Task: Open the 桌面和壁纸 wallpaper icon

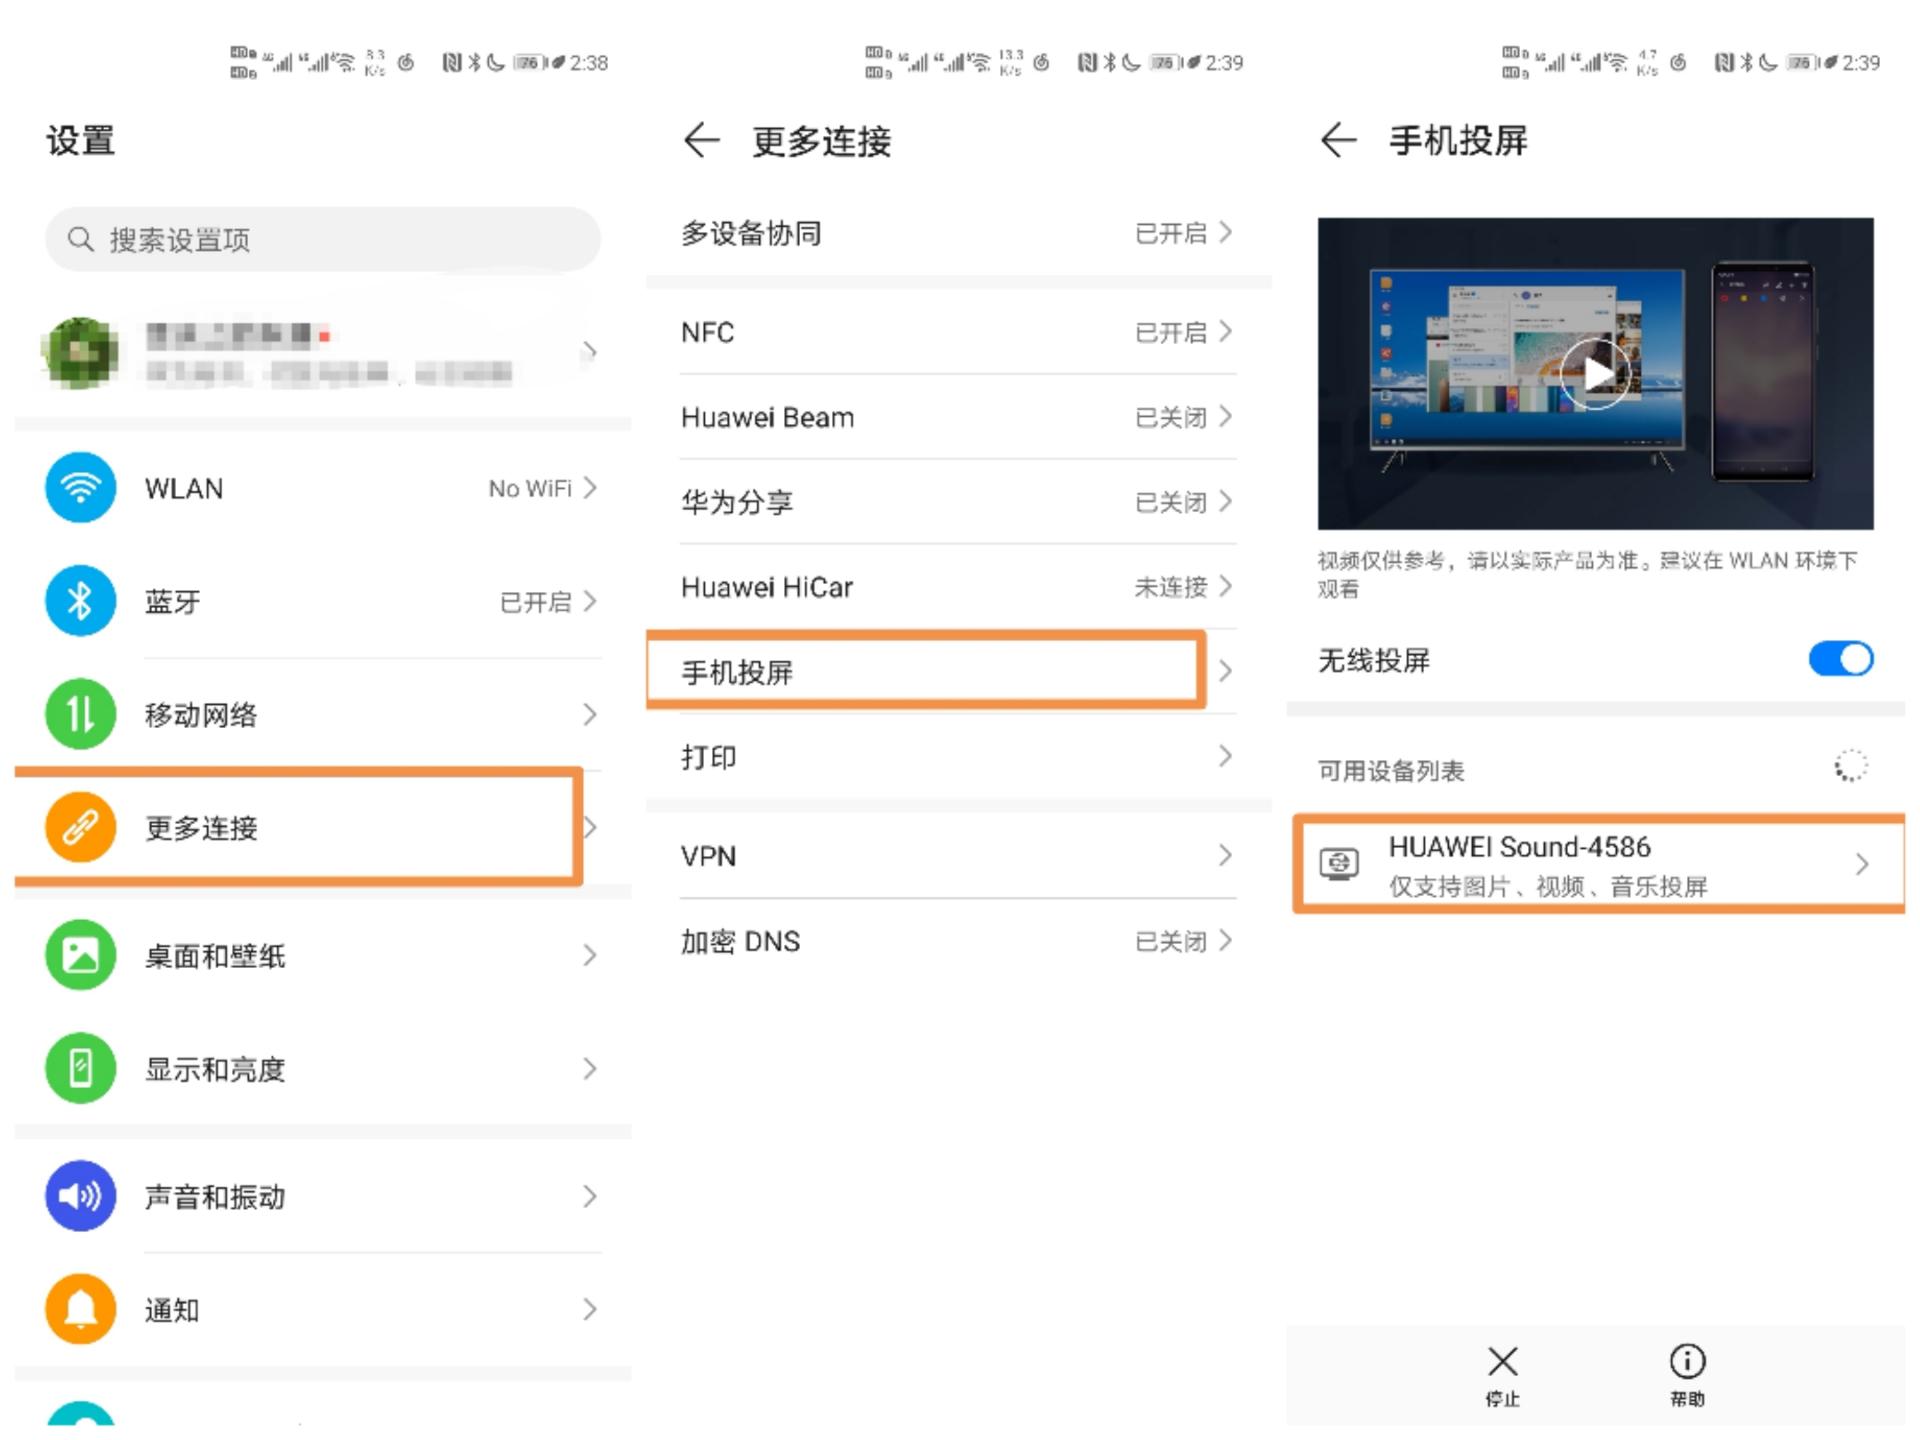Action: [x=80, y=955]
